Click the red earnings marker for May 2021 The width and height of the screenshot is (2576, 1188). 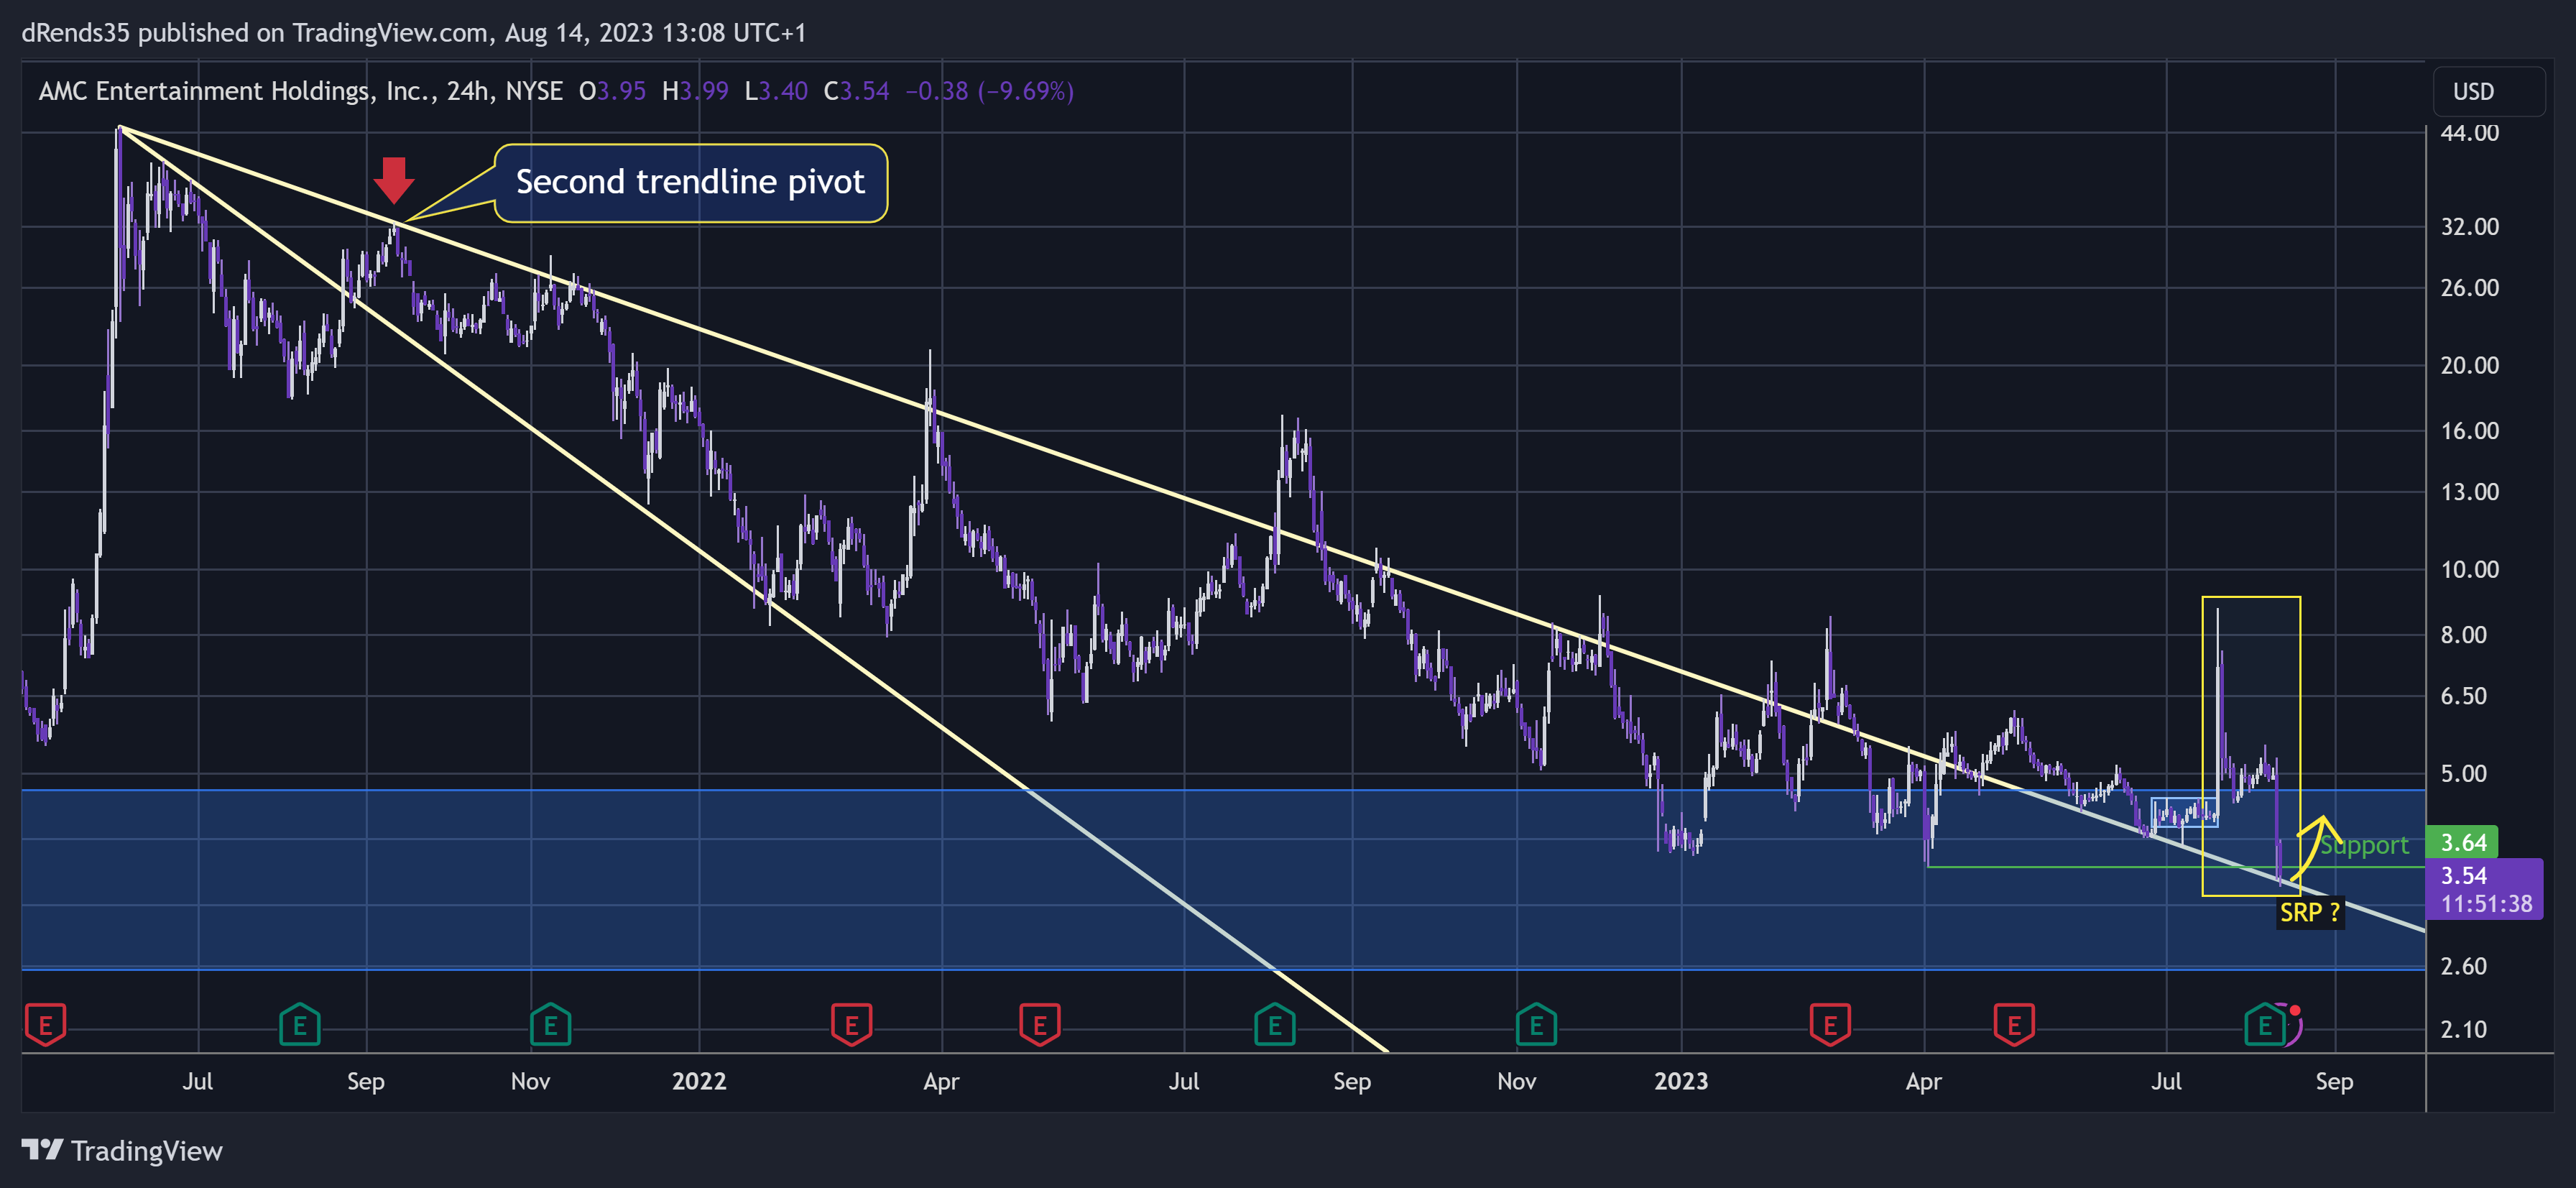45,1025
